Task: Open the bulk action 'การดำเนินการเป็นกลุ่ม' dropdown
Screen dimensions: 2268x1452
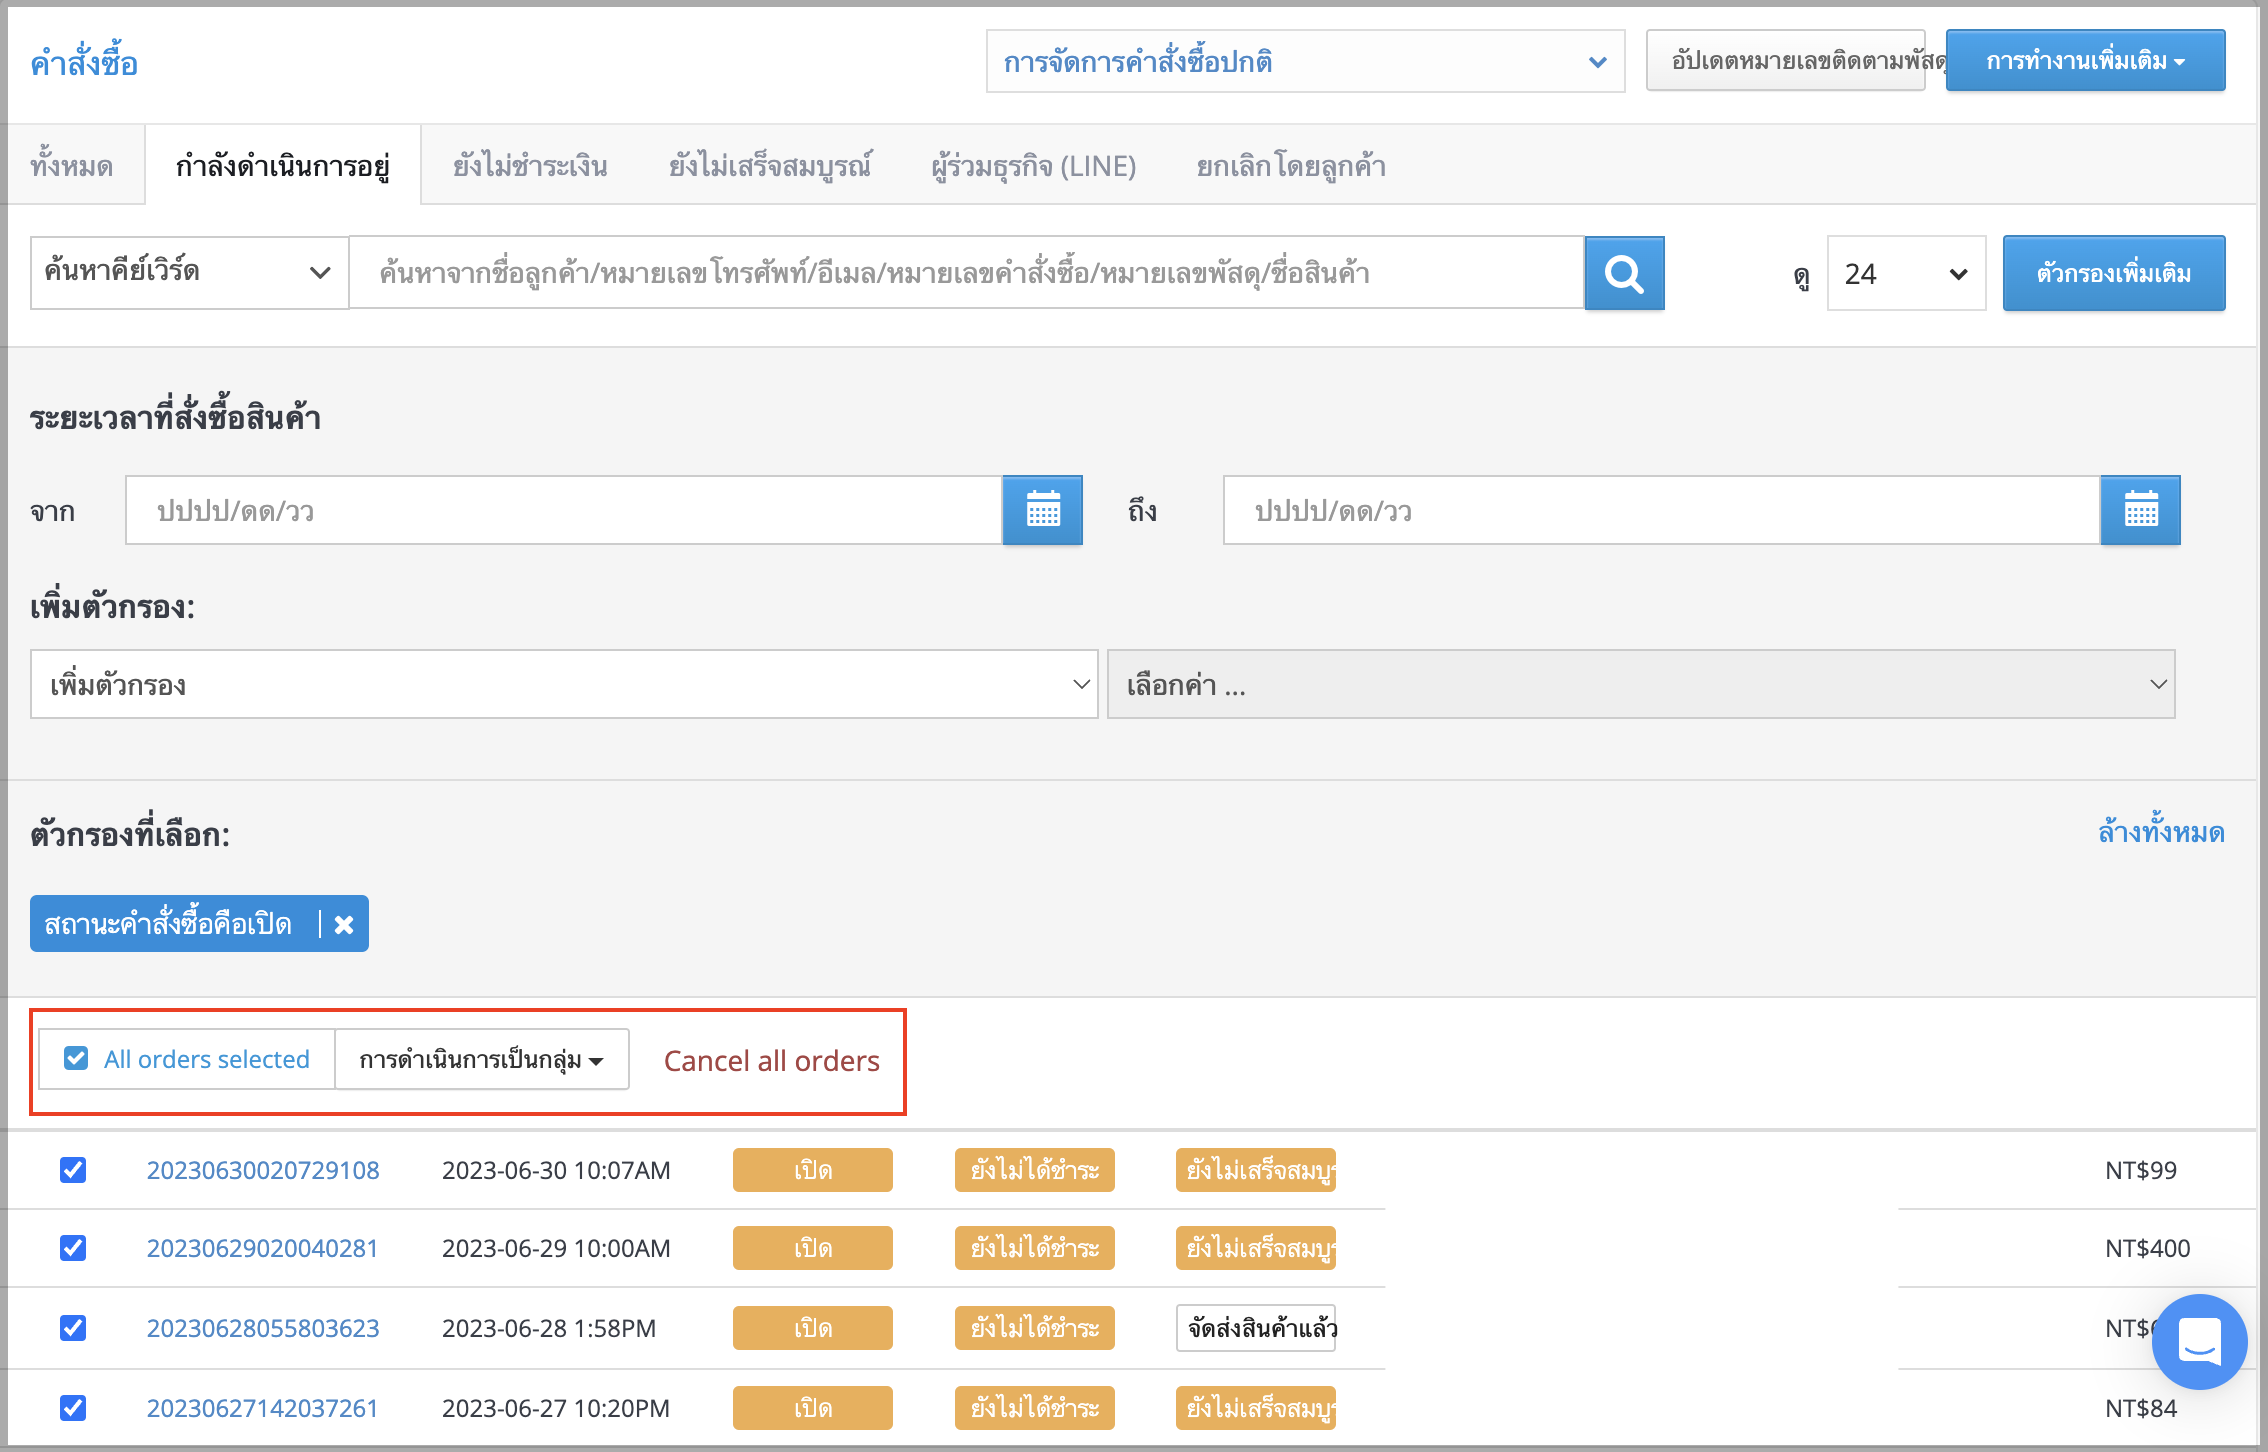Action: (x=481, y=1059)
